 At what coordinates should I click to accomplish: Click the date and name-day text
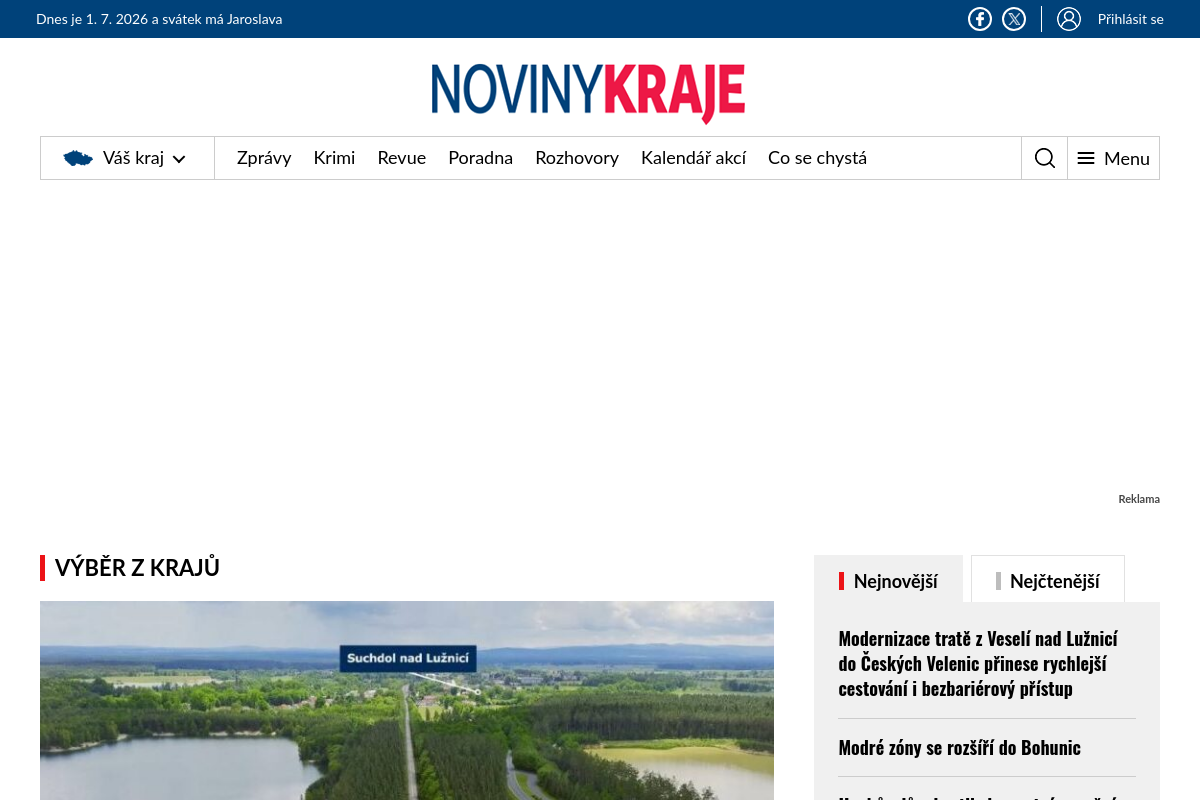coord(159,19)
